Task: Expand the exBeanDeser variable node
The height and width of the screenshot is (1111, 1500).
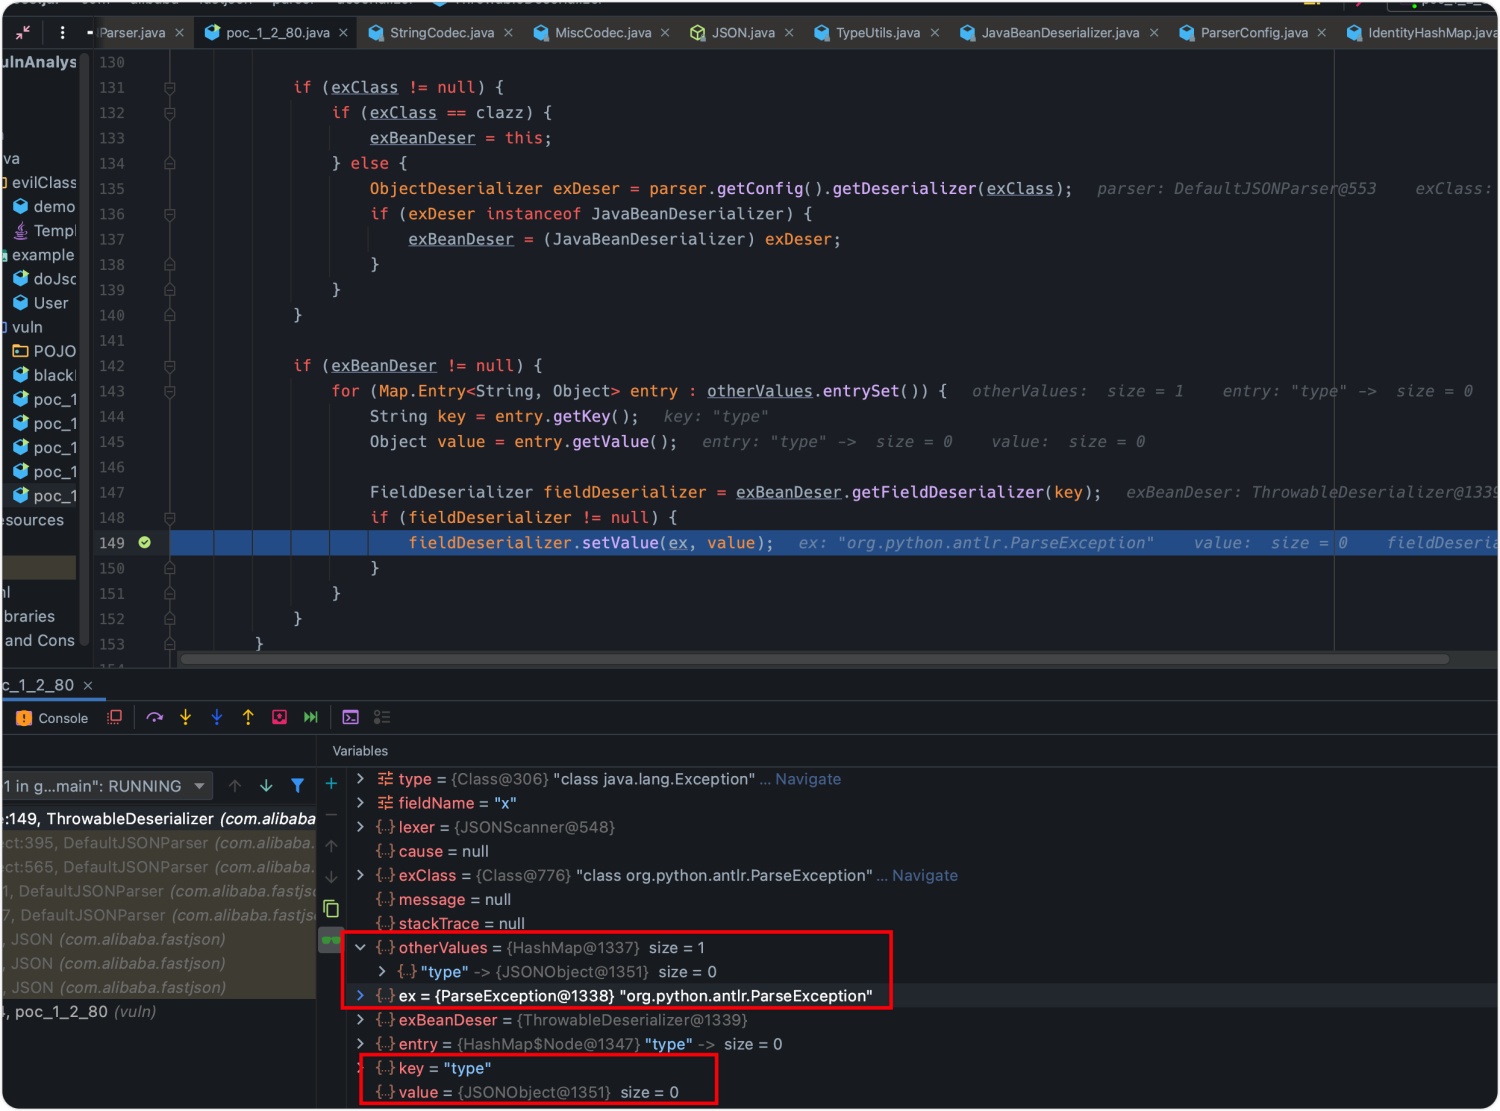Action: tap(360, 1020)
